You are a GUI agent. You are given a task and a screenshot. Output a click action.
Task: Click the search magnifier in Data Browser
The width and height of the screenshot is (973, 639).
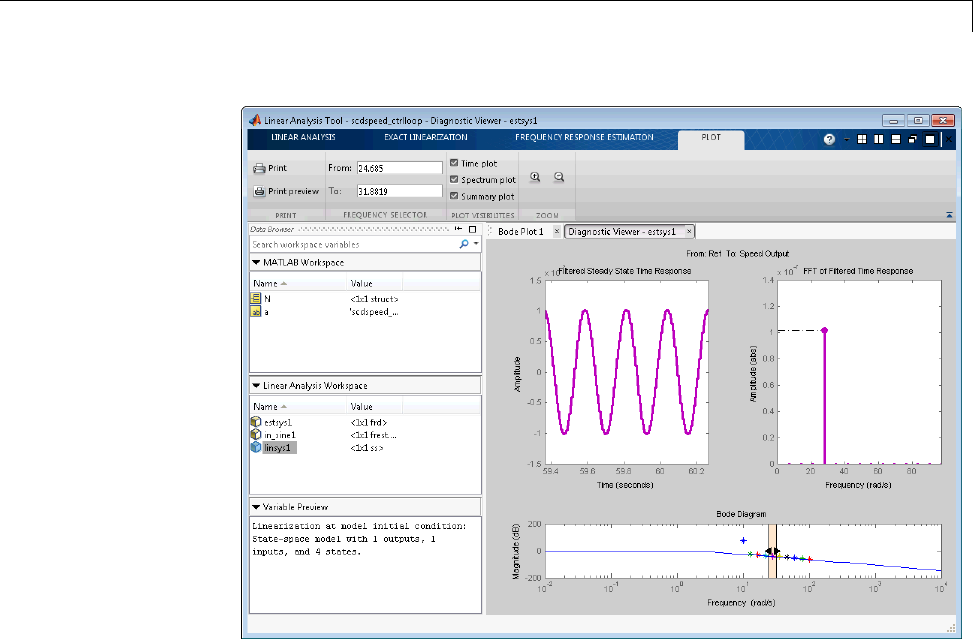[x=464, y=244]
